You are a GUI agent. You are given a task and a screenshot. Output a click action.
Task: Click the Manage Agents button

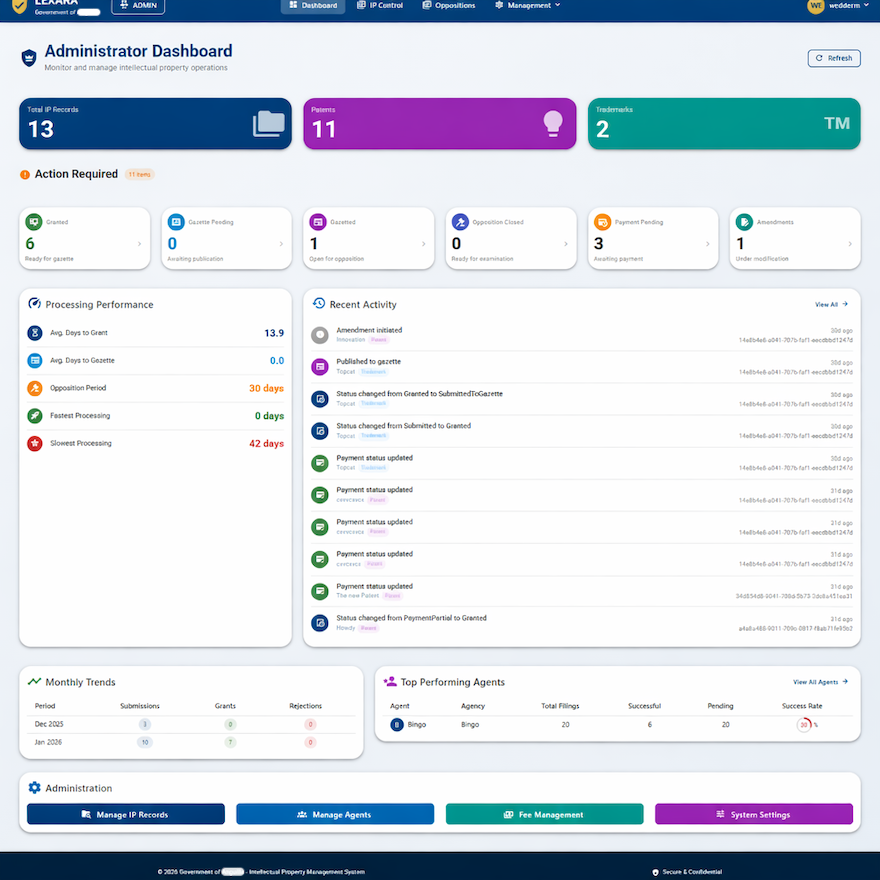coord(335,814)
